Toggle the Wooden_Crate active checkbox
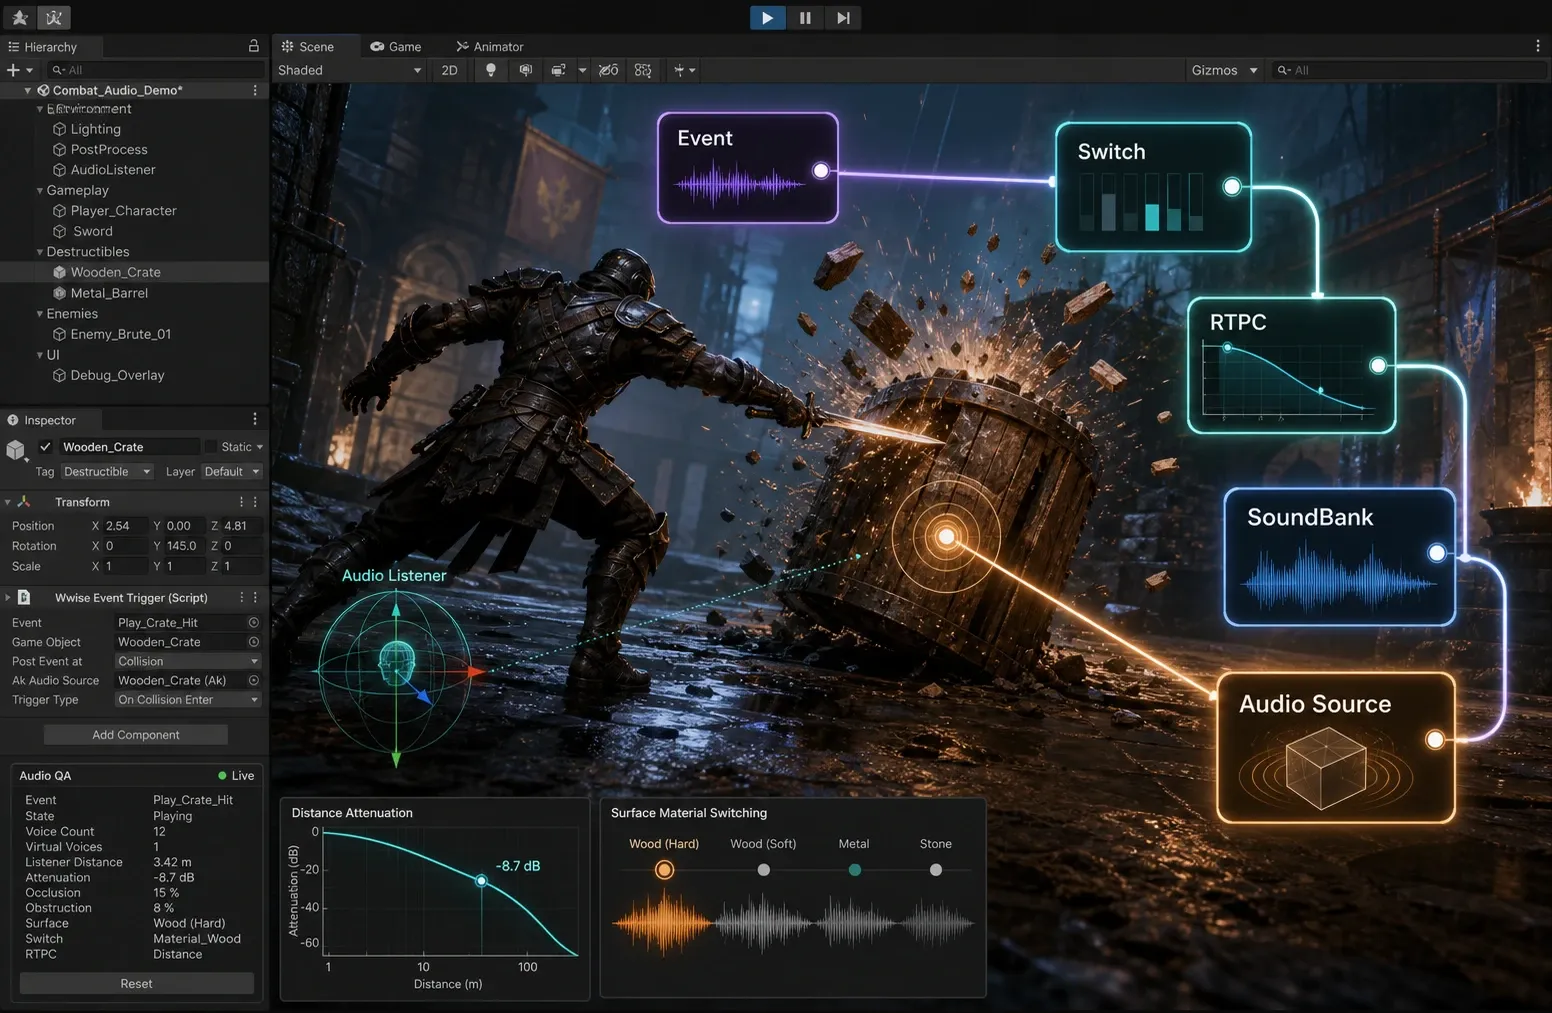The width and height of the screenshot is (1552, 1013). (45, 447)
